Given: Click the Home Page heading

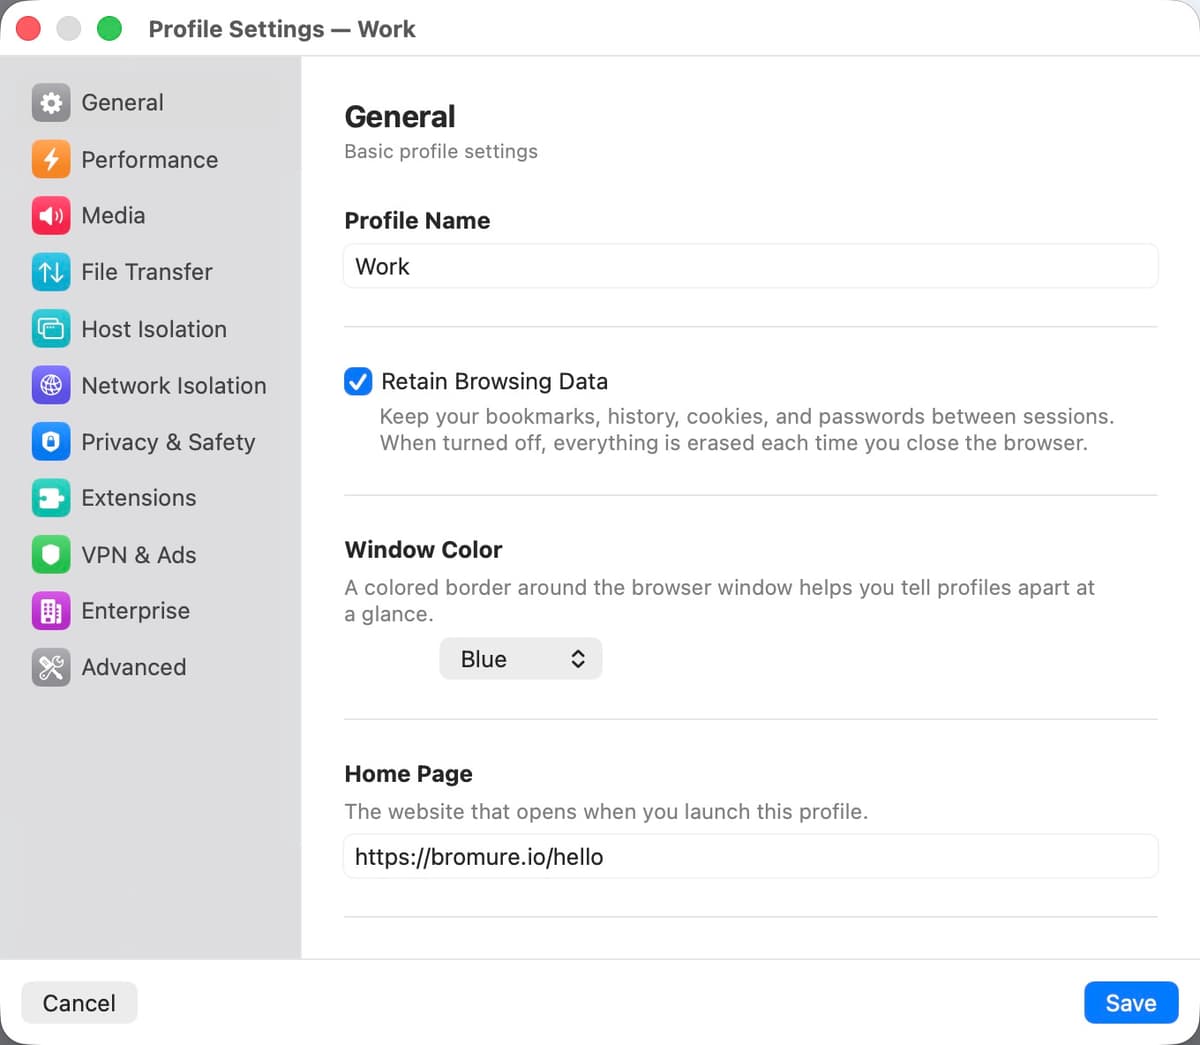Looking at the screenshot, I should point(408,774).
